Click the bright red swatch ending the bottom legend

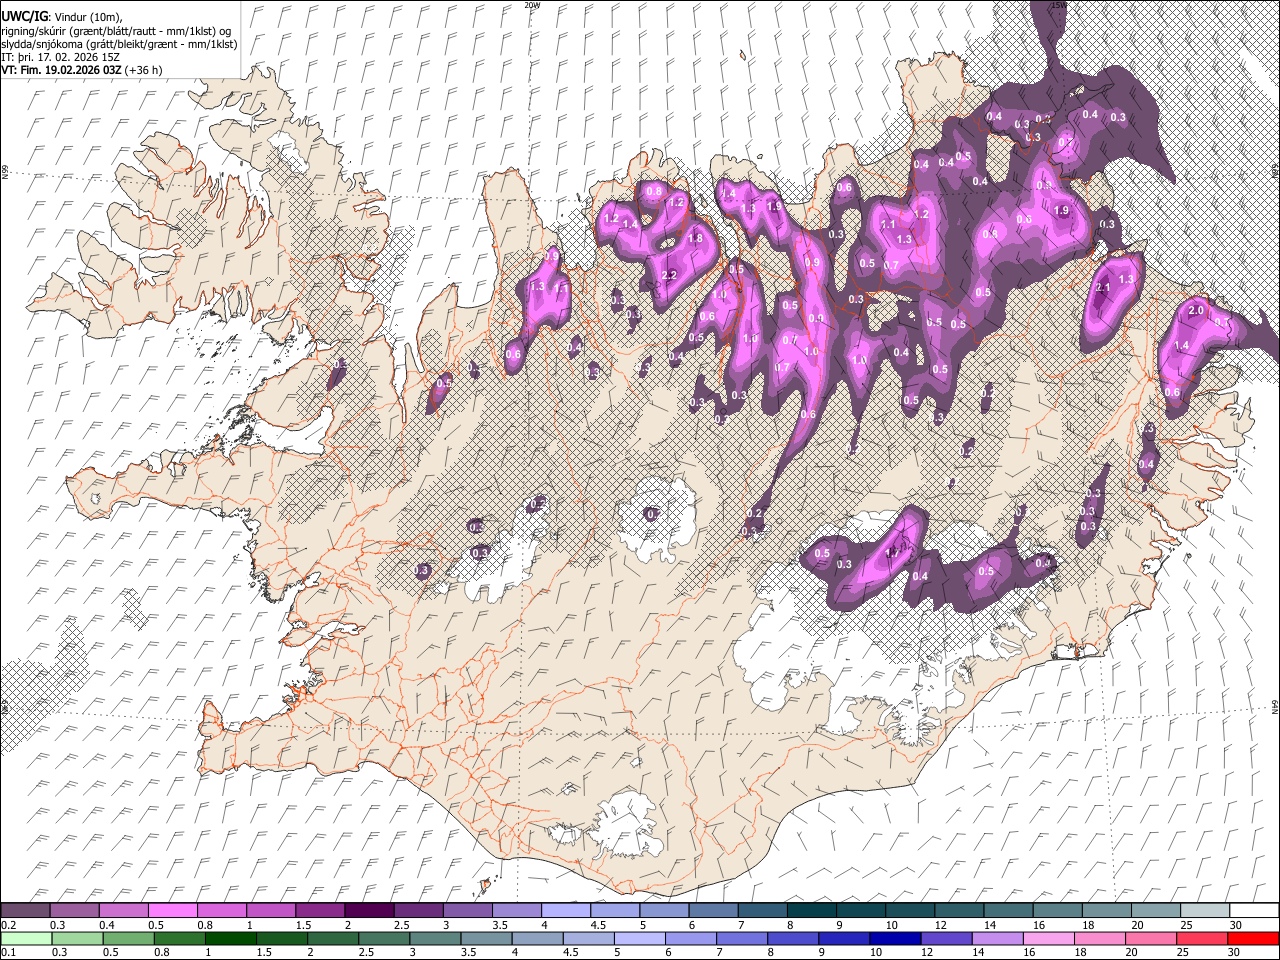(x=1252, y=938)
